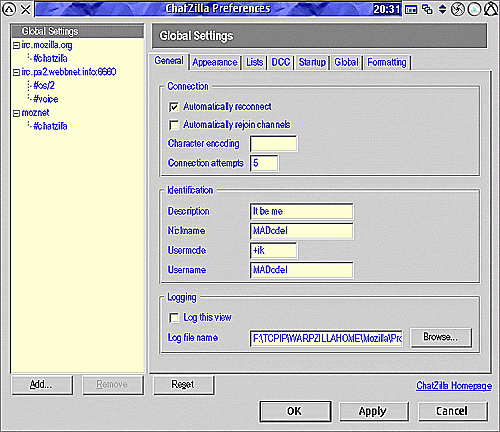
Task: Open the window system menu icon
Action: 9,9
